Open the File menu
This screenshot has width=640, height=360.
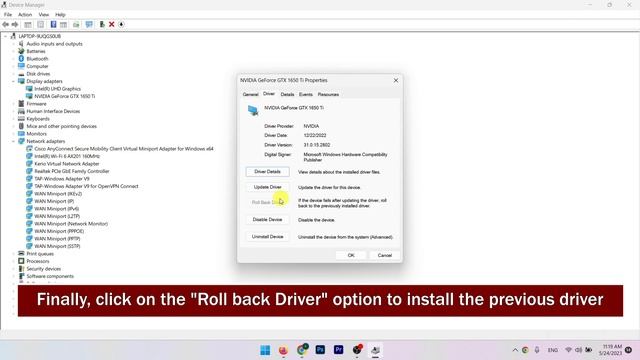point(8,15)
